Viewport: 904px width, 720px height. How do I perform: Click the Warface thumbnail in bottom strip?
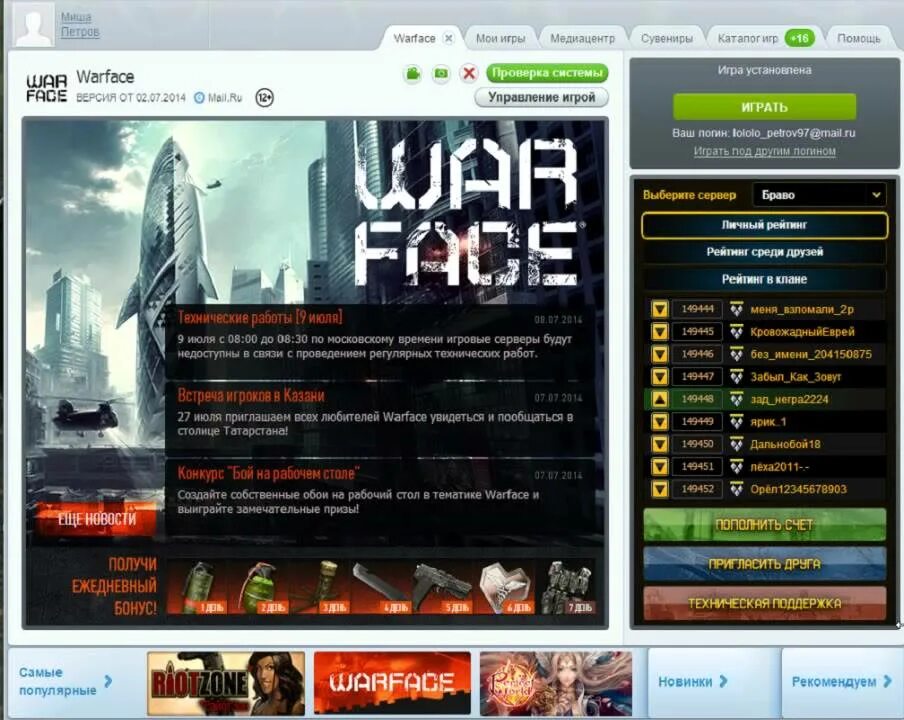point(393,683)
